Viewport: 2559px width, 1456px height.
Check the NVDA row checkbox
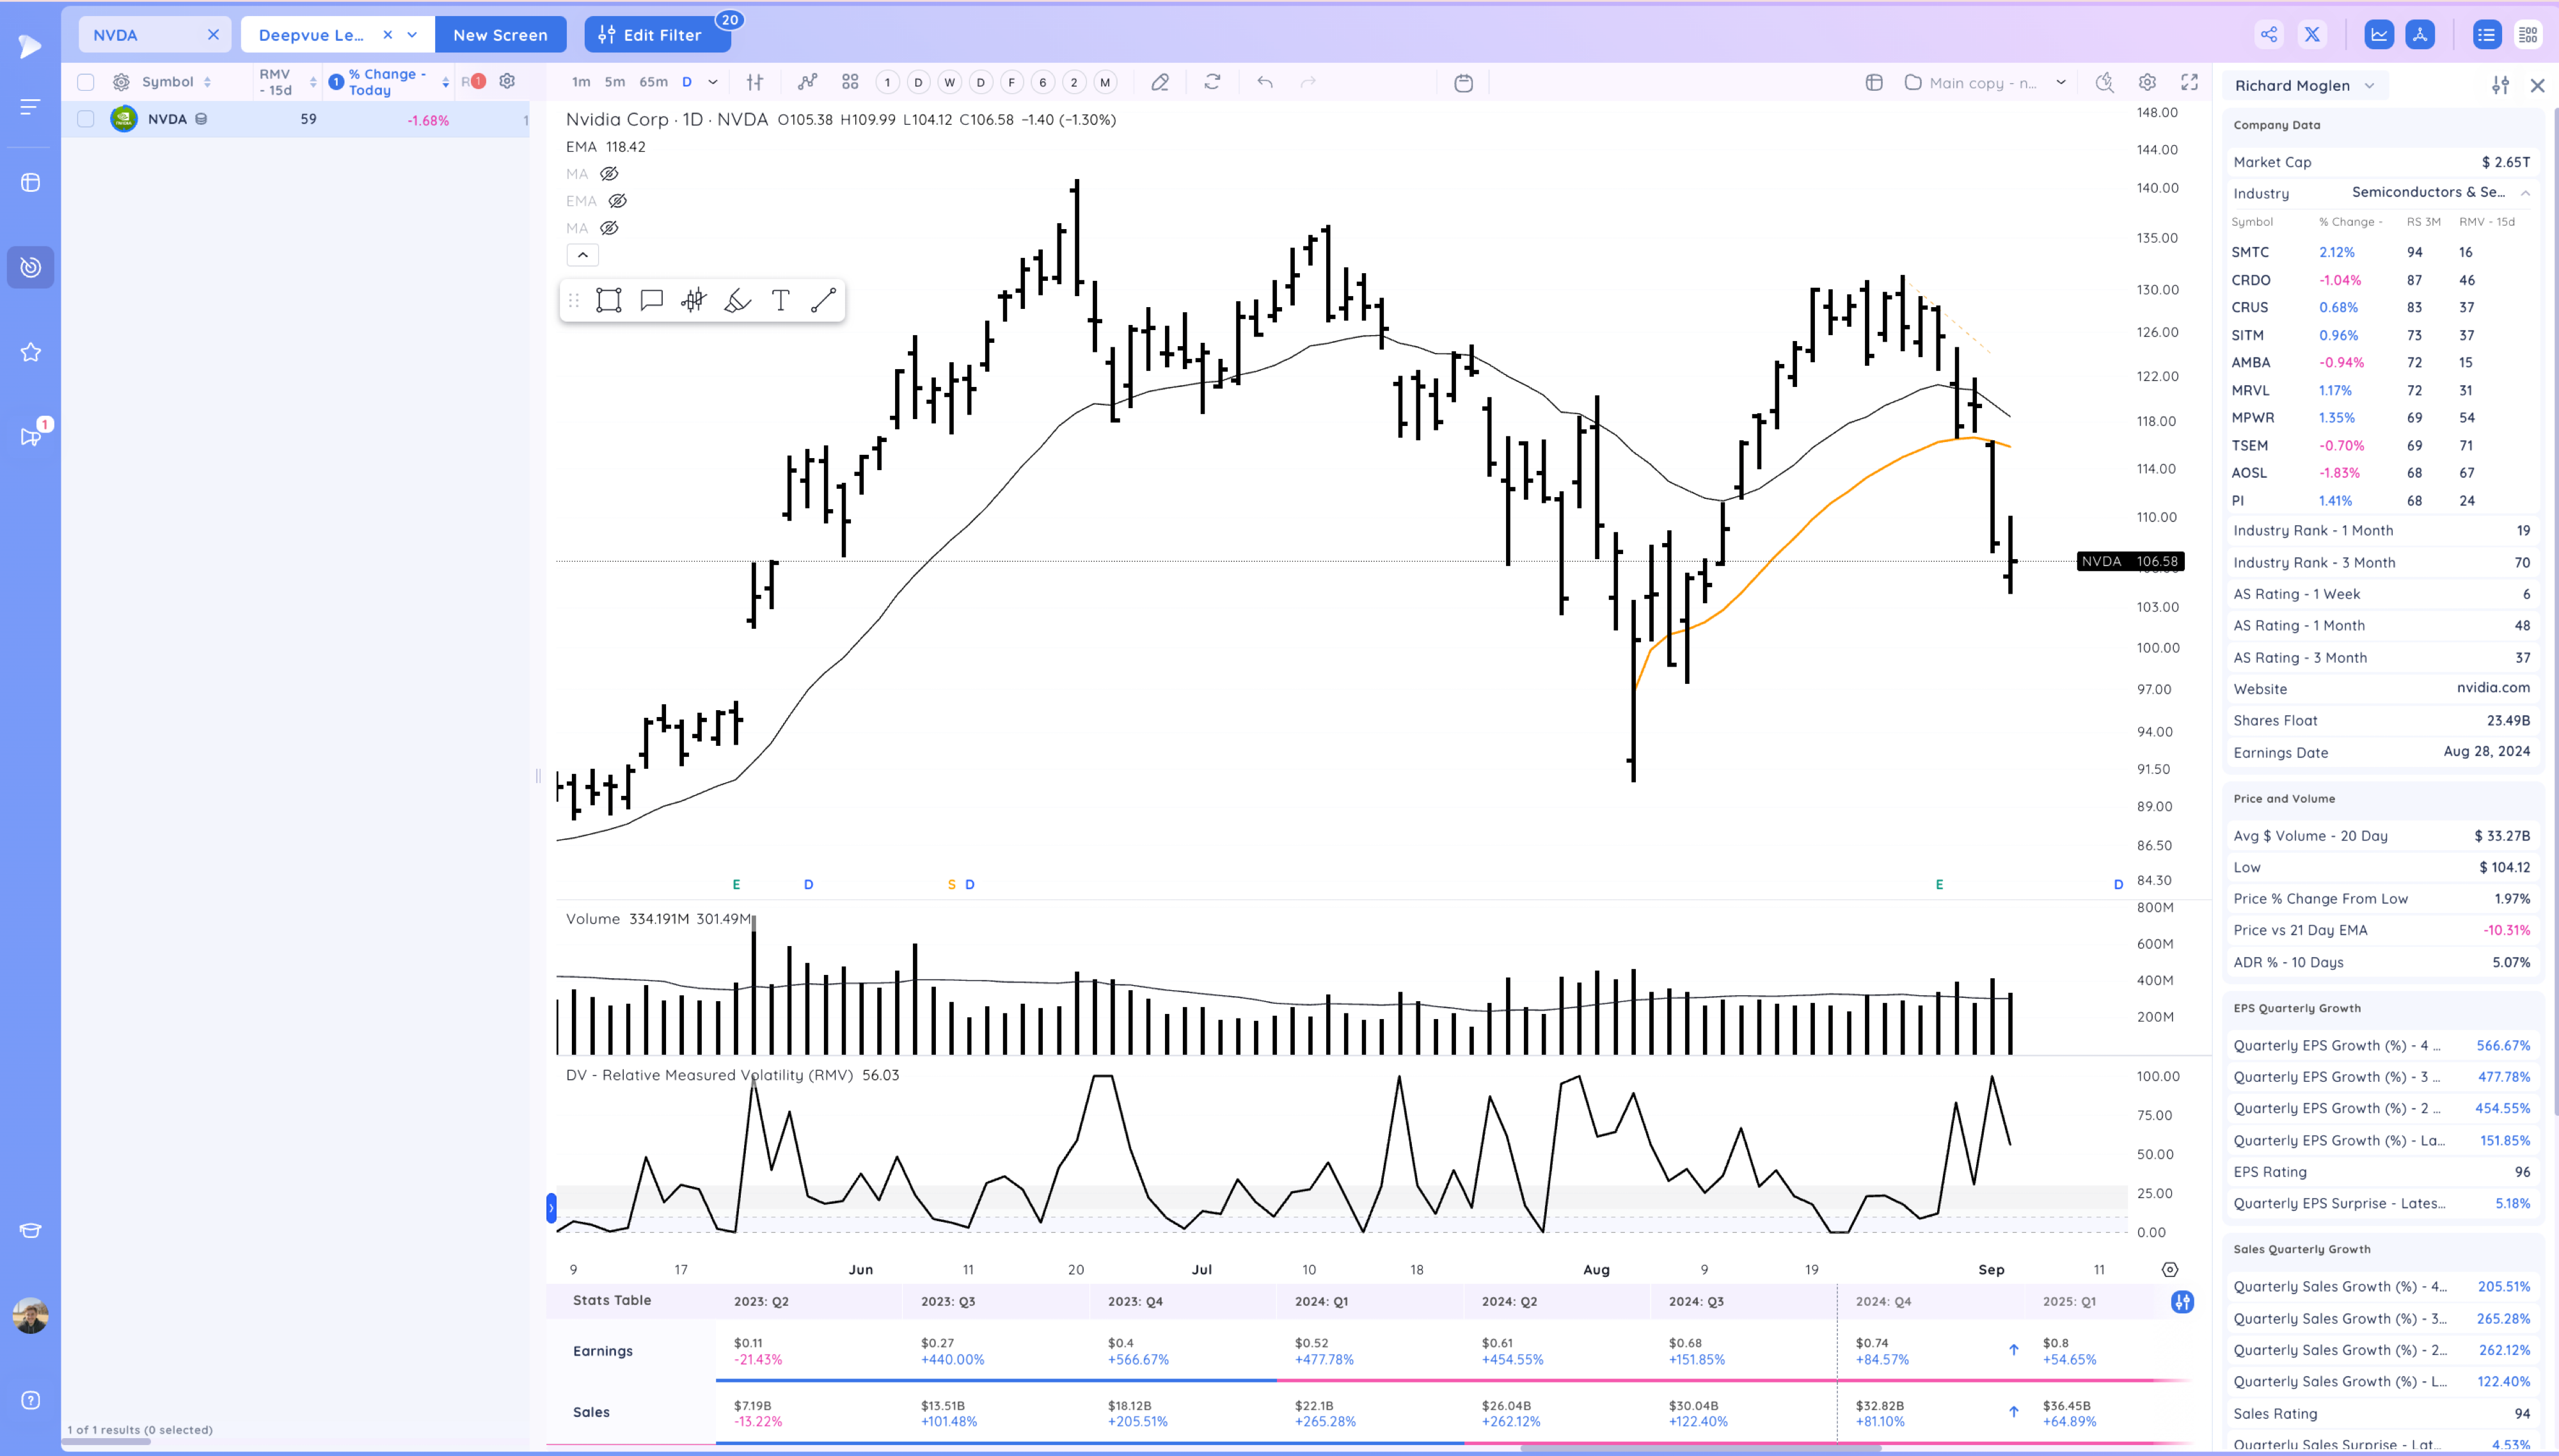click(86, 119)
